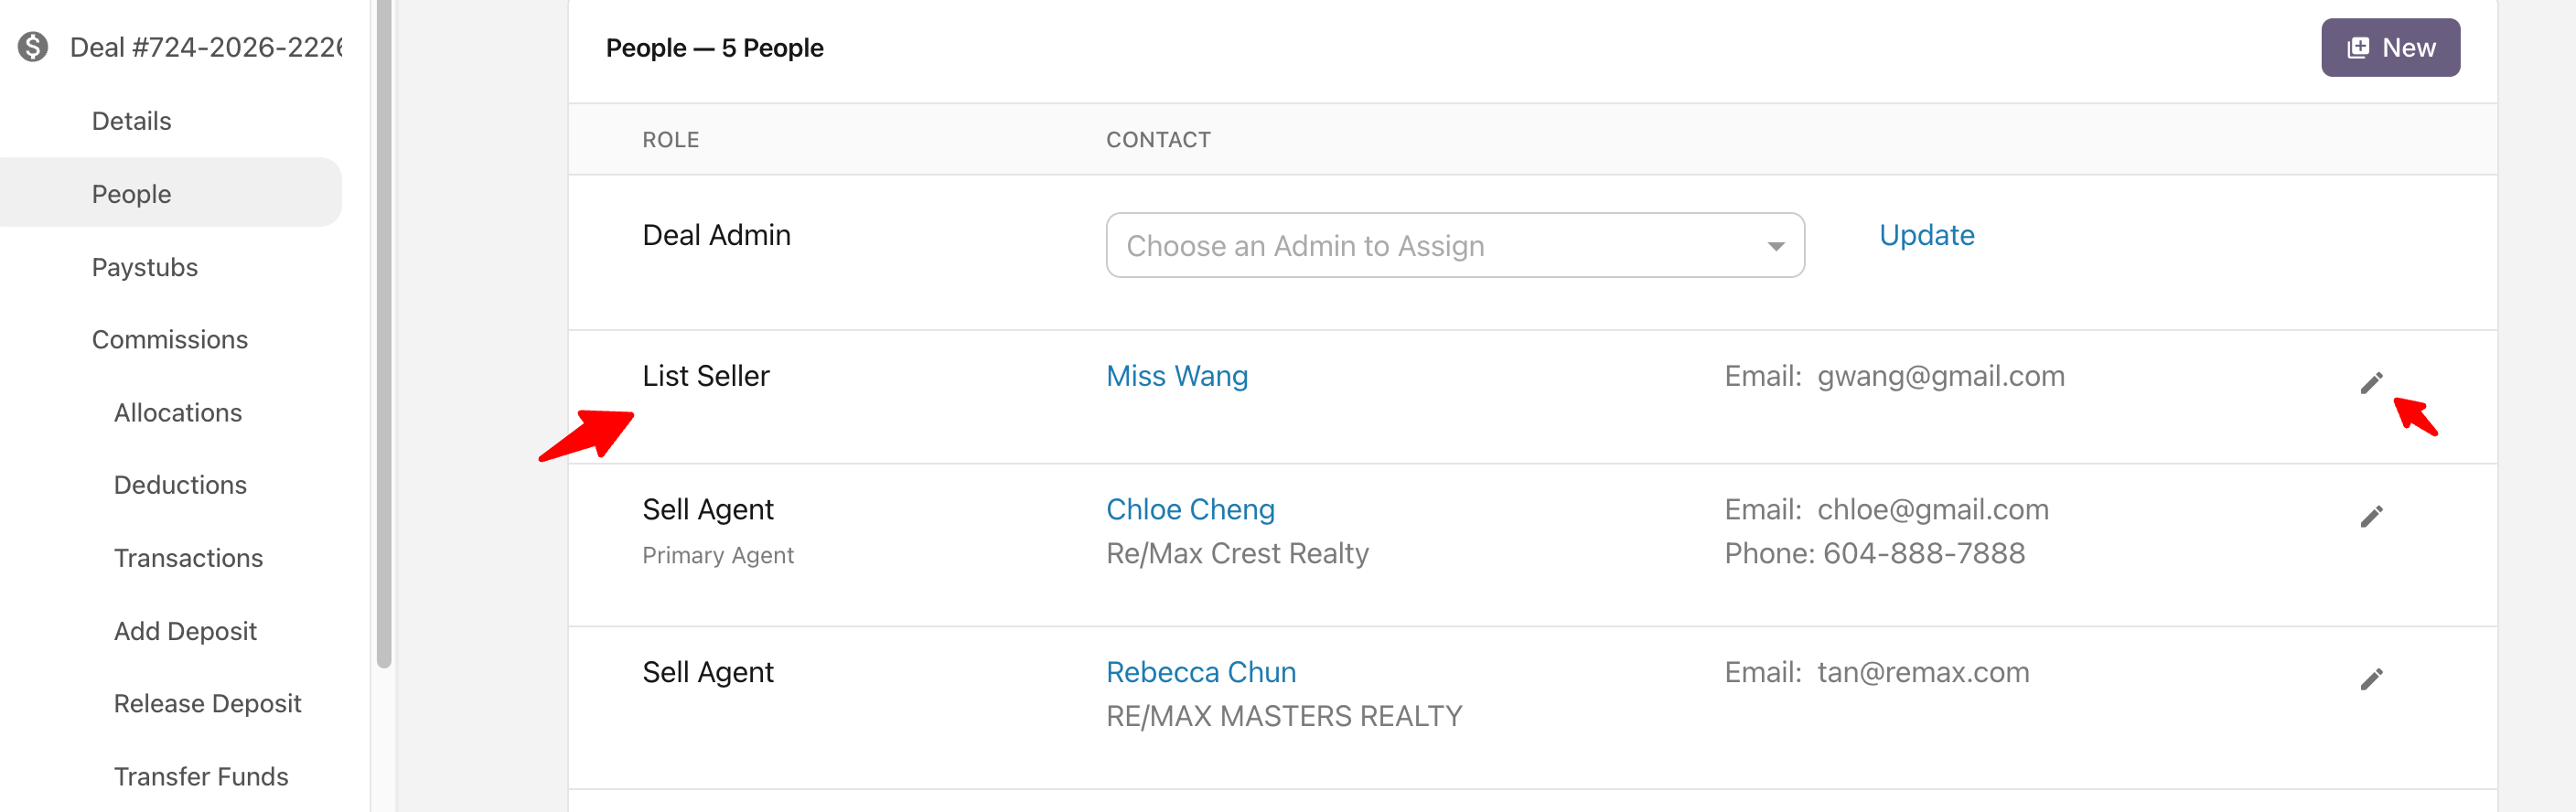This screenshot has width=2576, height=812.
Task: Edit the Rebecca Chun Sell Agent row
Action: (2371, 679)
